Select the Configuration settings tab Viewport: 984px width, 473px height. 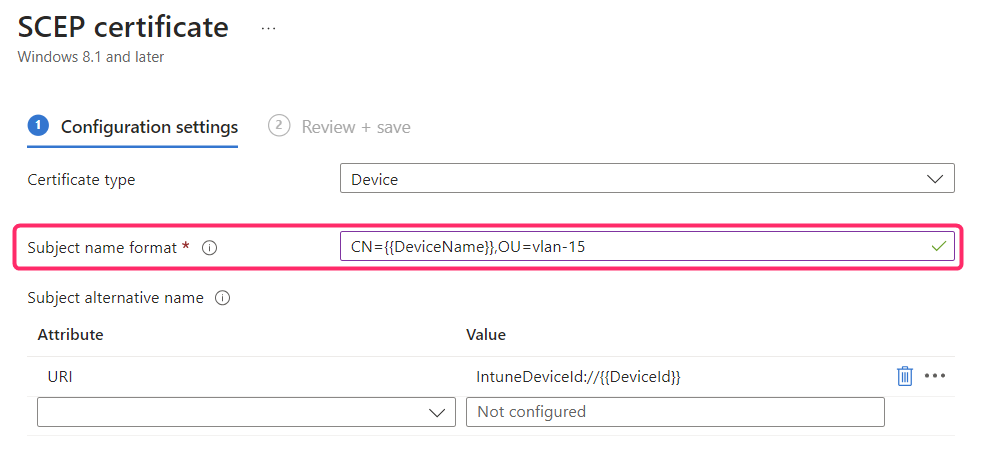click(x=149, y=127)
